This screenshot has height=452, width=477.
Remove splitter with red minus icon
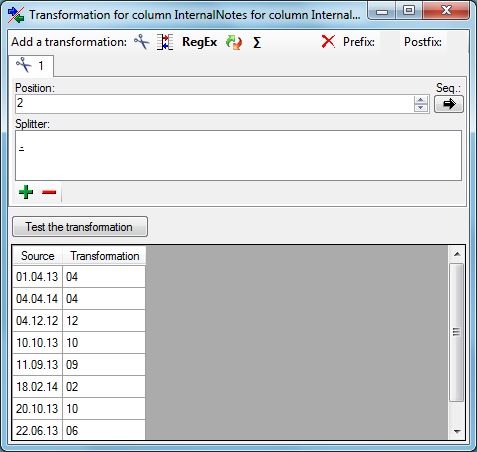[49, 192]
